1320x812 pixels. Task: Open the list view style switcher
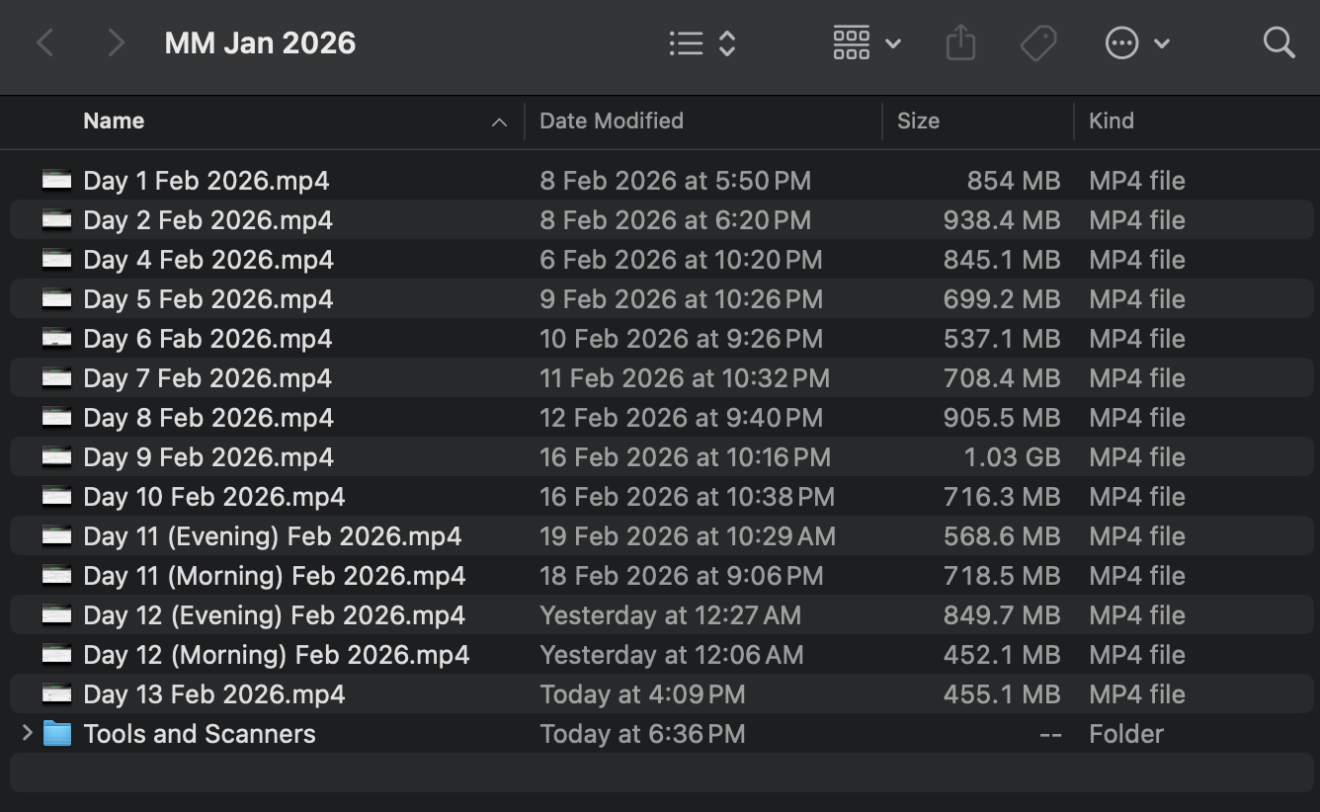pos(702,43)
